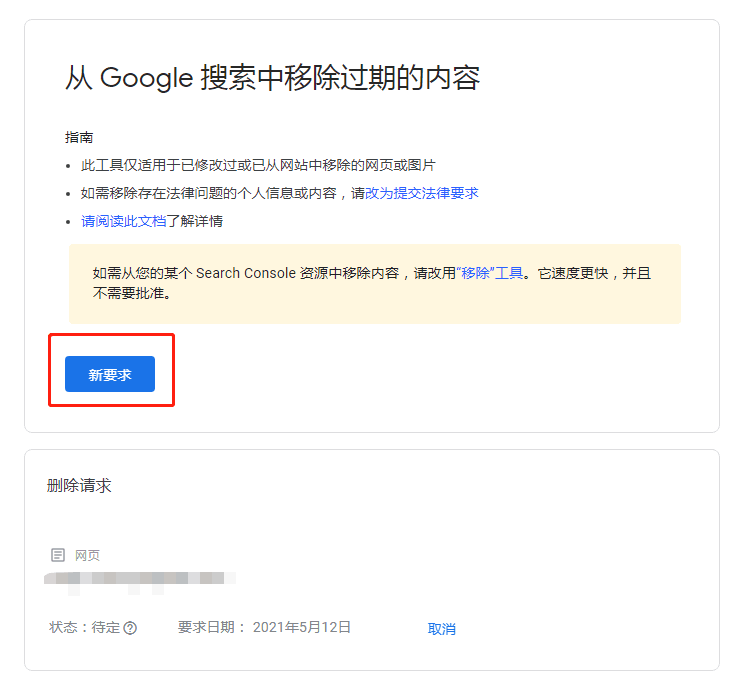Click the help icon next to 待定

[x=130, y=628]
